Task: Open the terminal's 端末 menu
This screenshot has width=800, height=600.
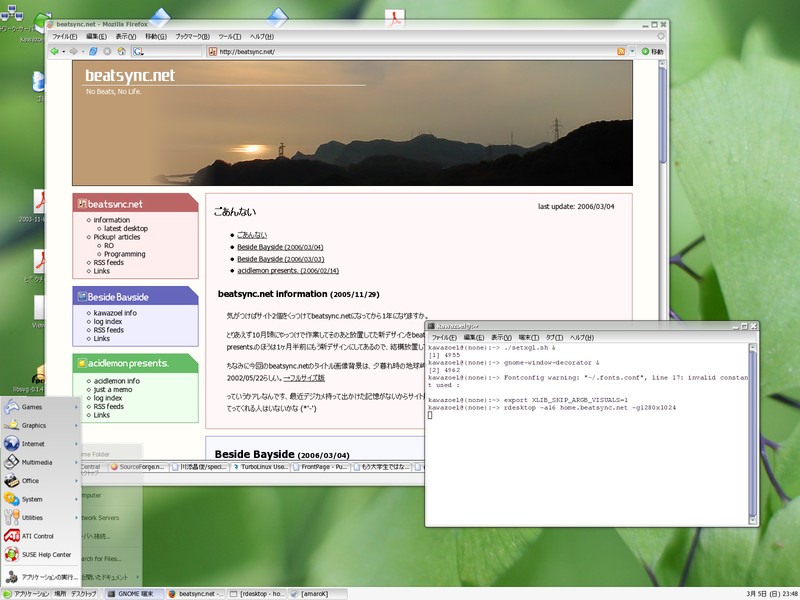Action: click(527, 338)
